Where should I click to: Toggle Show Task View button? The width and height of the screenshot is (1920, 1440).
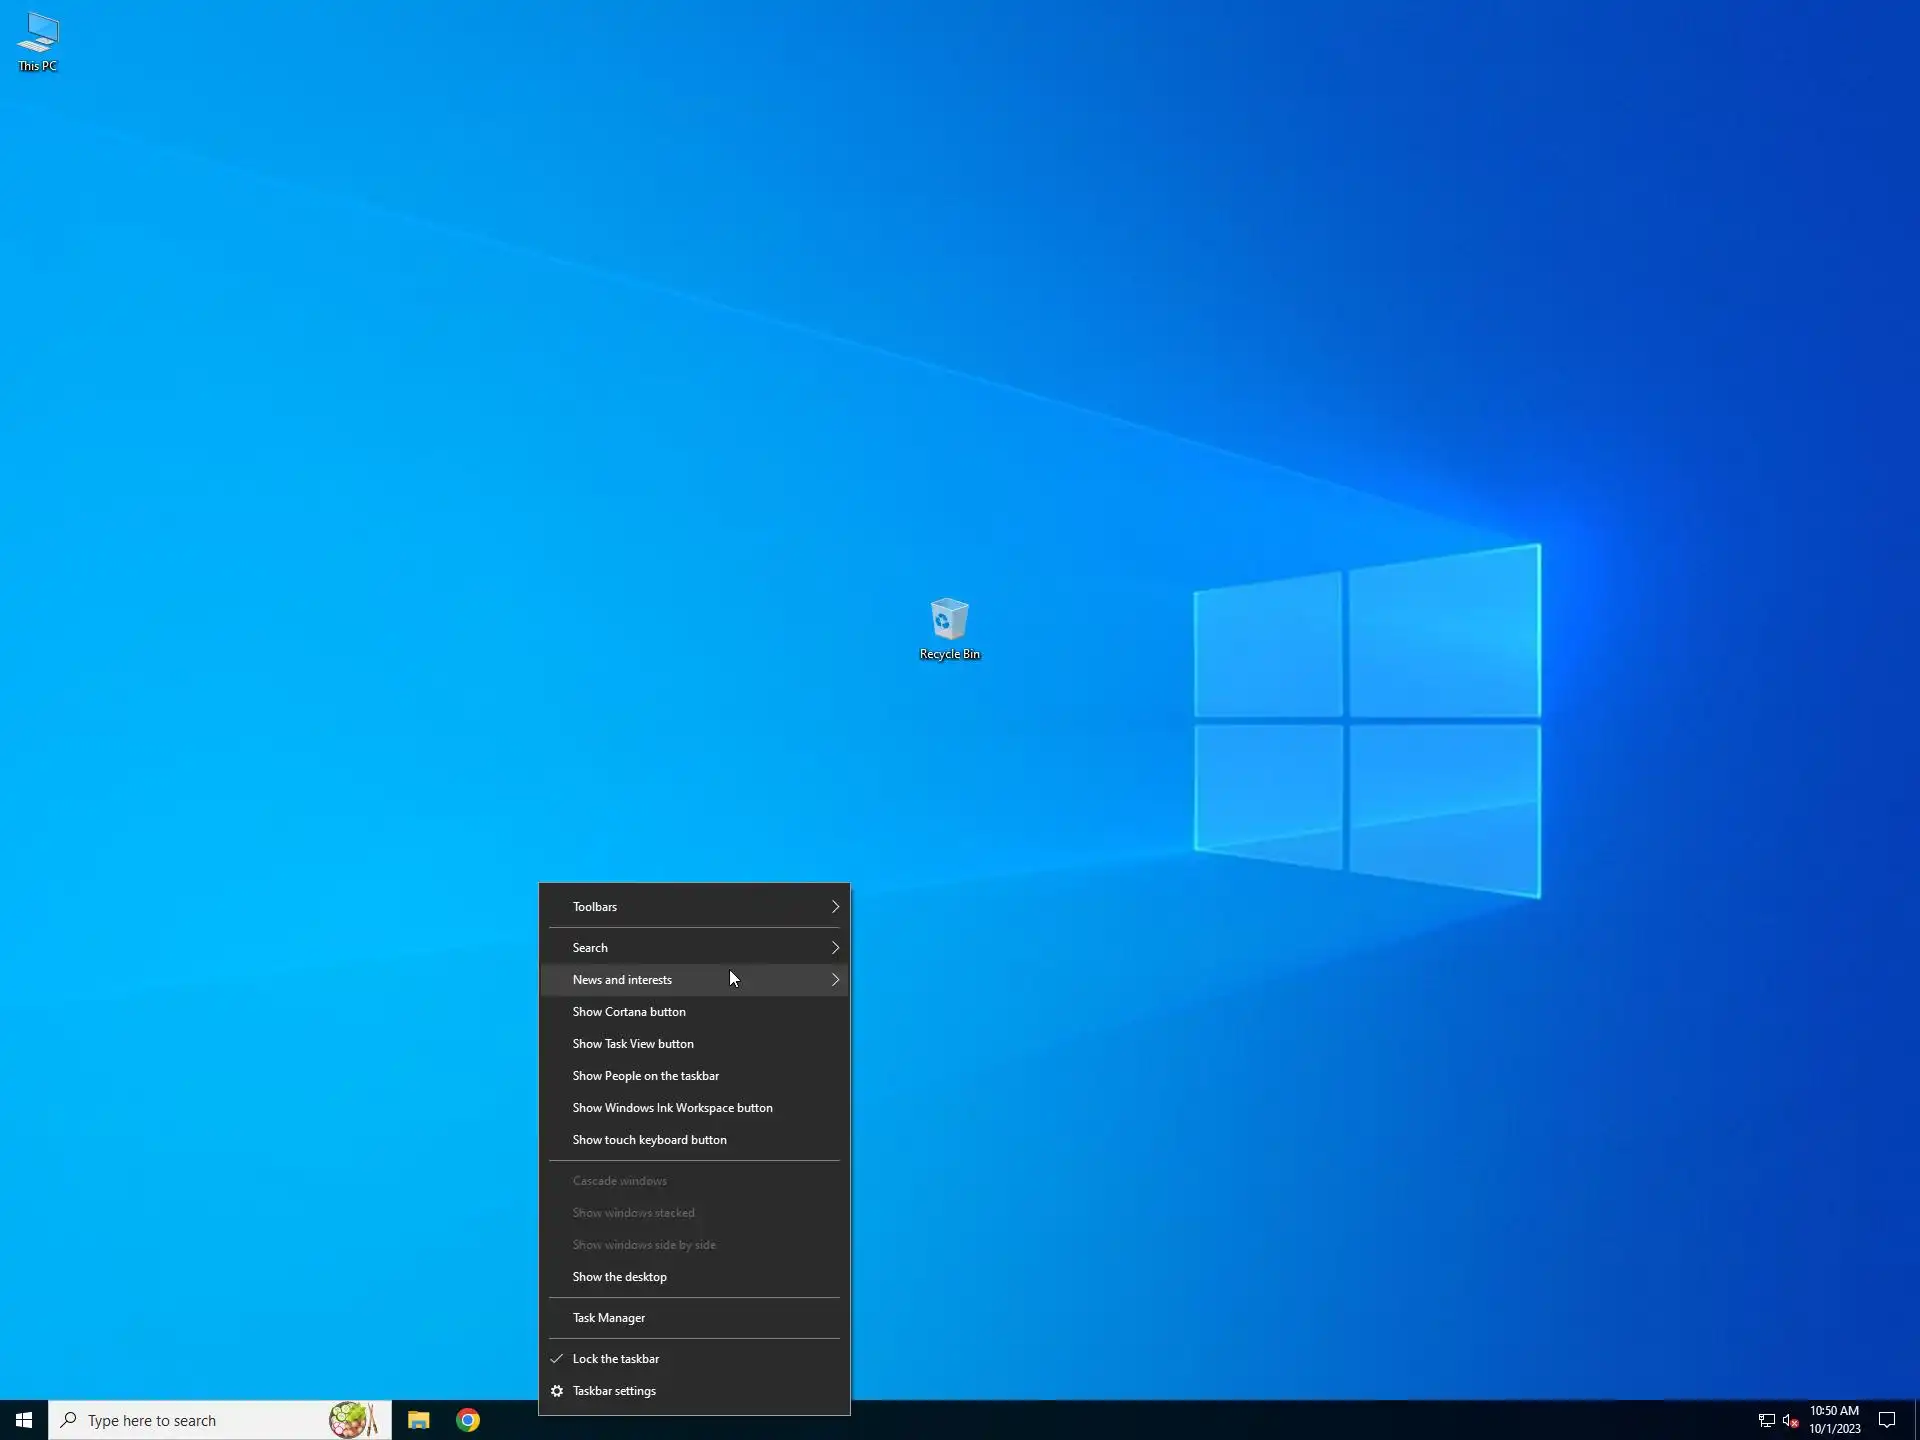(x=633, y=1043)
